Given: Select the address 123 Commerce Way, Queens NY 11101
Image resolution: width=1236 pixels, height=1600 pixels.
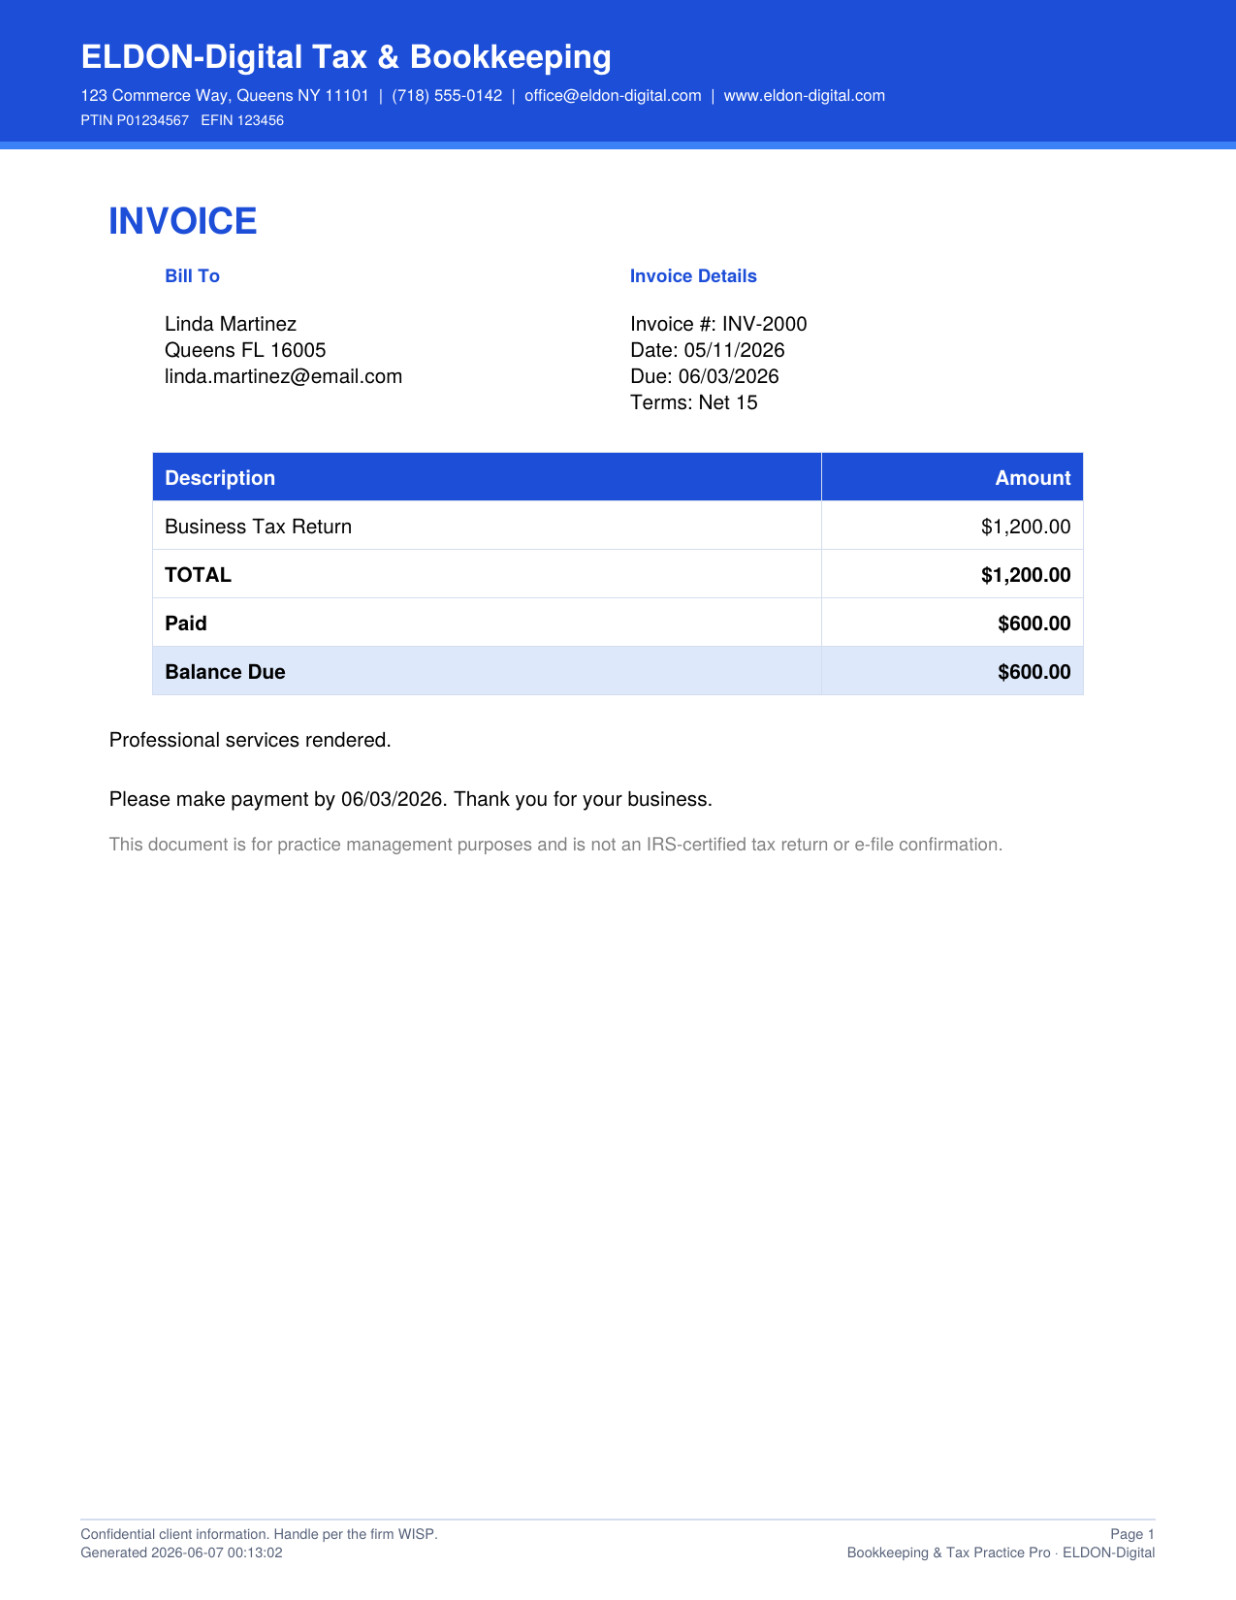Looking at the screenshot, I should click(x=225, y=96).
